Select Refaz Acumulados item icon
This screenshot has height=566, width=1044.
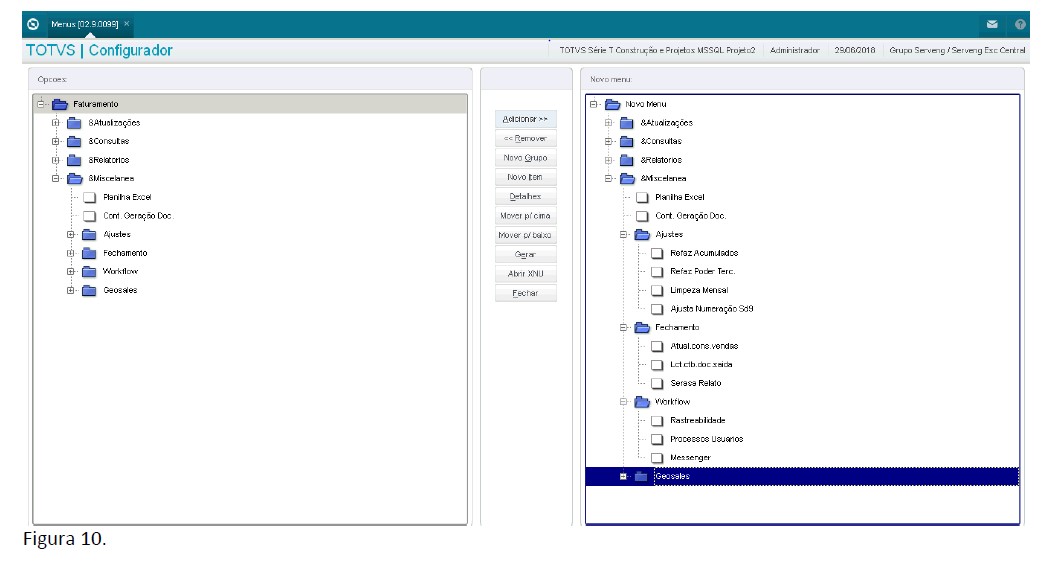[x=657, y=253]
